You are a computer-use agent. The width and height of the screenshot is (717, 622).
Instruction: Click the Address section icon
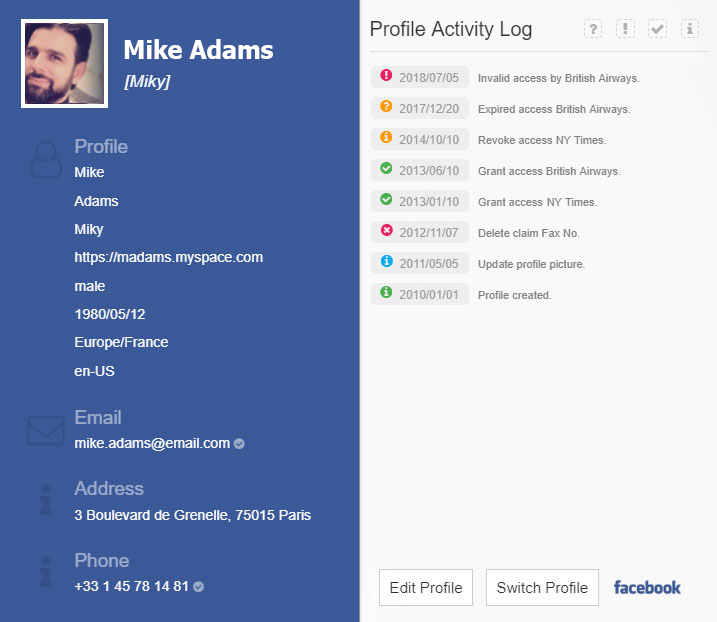(45, 502)
